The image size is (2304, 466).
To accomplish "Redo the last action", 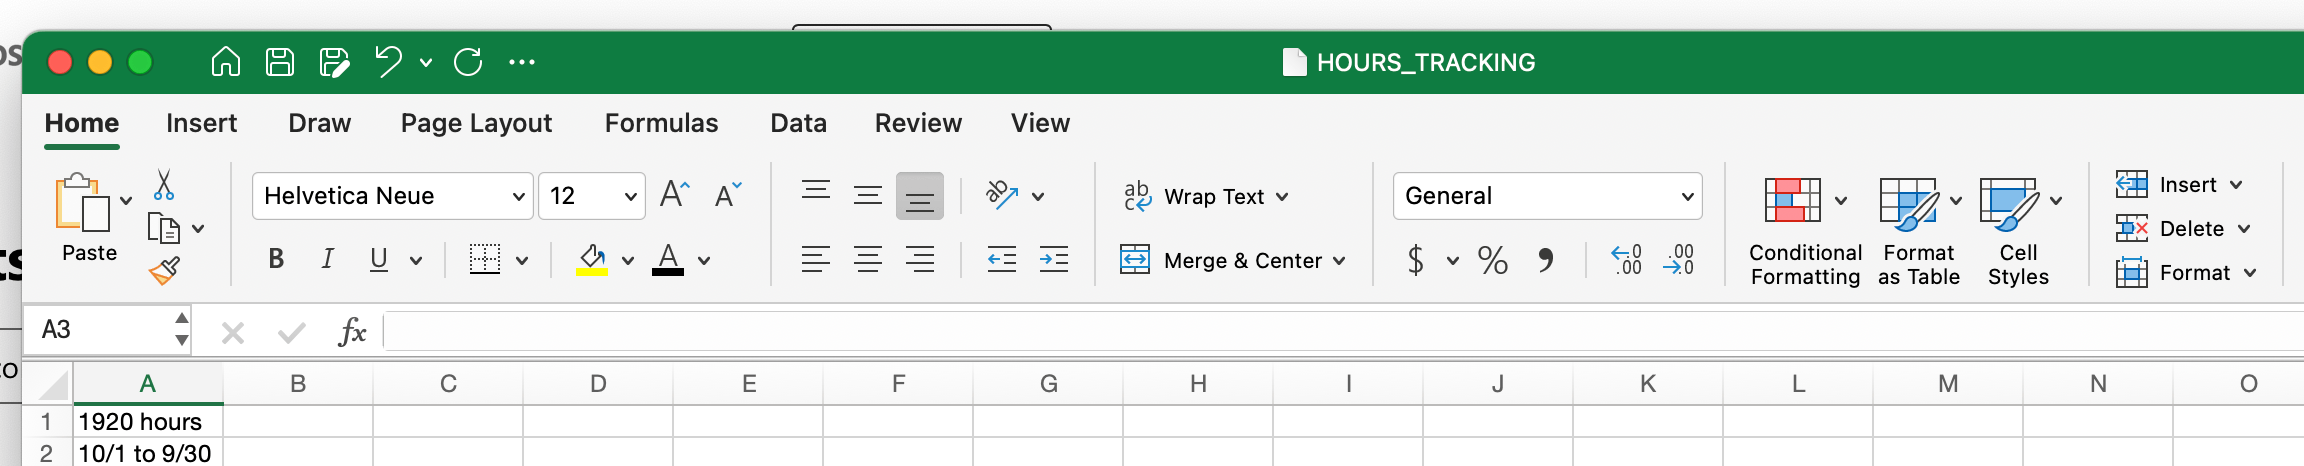I will point(468,62).
